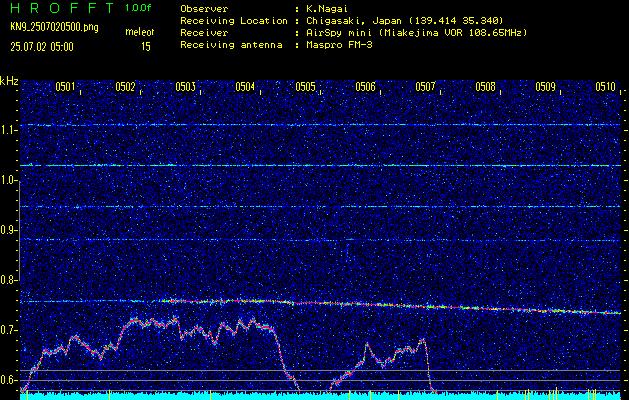The image size is (629, 400).
Task: Click the 0504 time label
Action: [245, 87]
